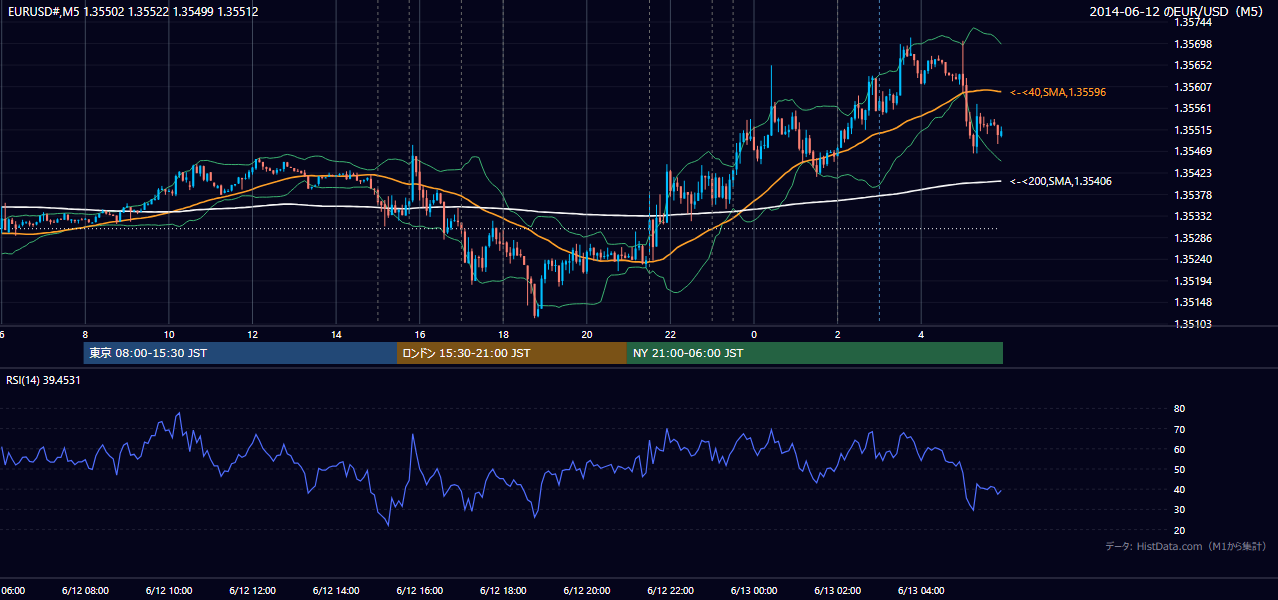Click RSI axis level 40
This screenshot has height=600, width=1278.
1179,489
